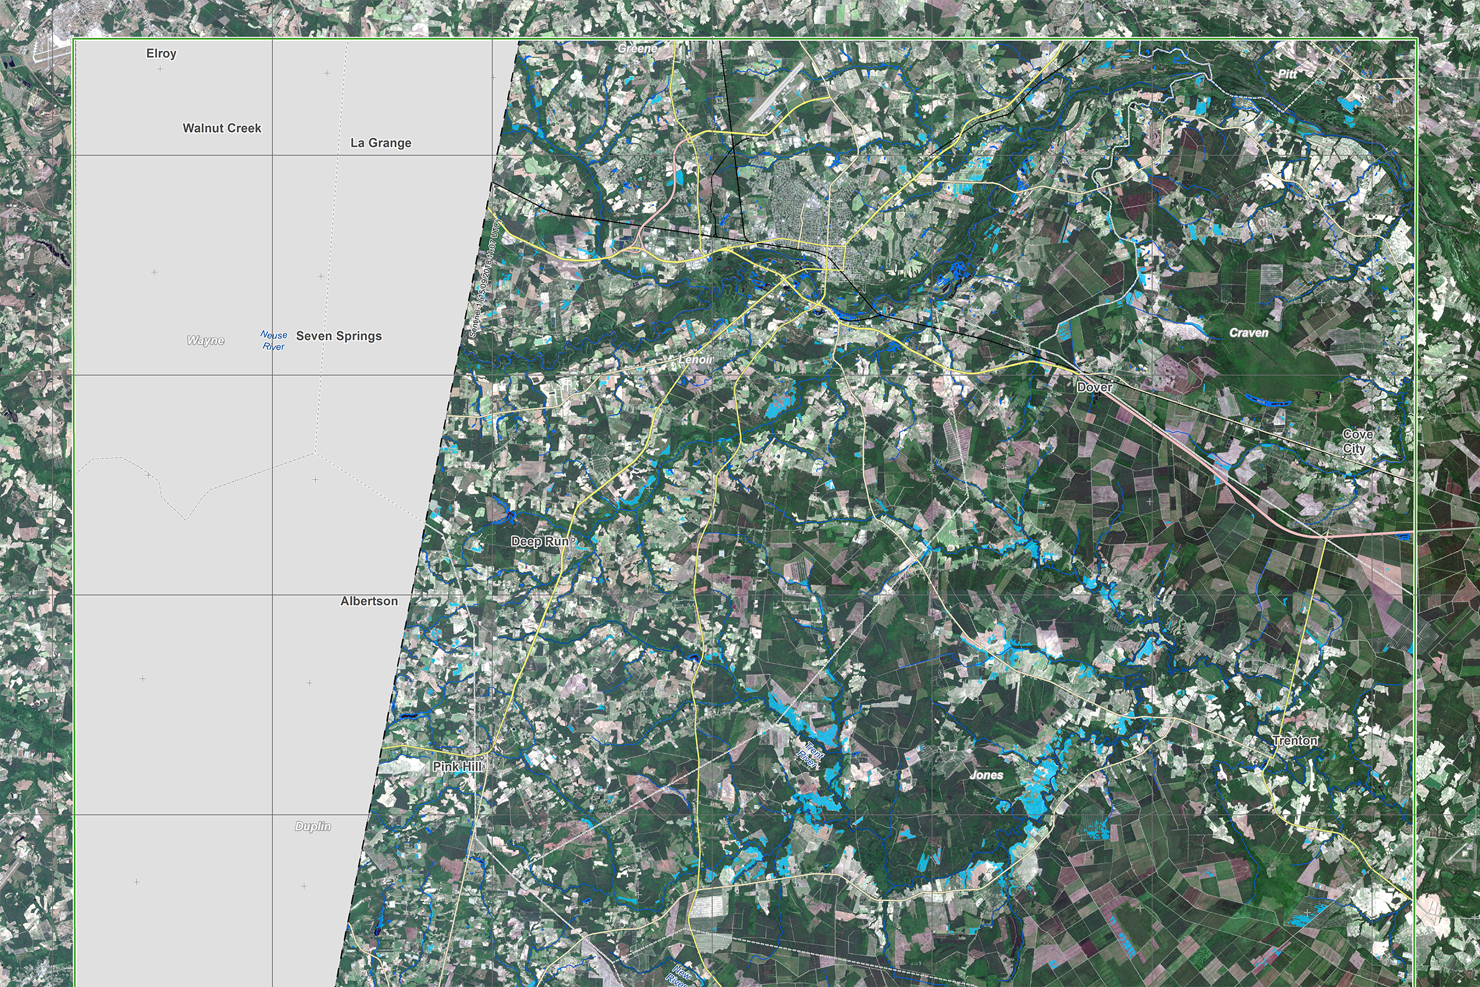Select the Trenton town label
Image resolution: width=1480 pixels, height=987 pixels.
pos(1296,741)
